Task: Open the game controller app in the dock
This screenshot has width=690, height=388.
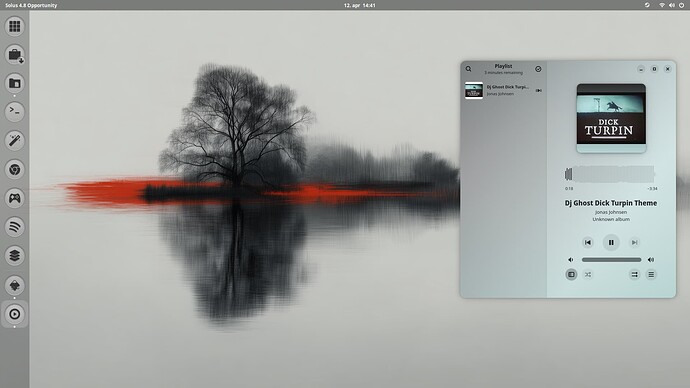Action: tap(15, 198)
